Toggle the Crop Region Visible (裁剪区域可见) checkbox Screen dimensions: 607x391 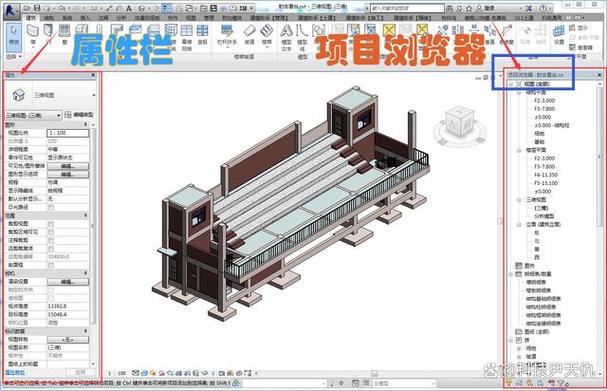51,232
